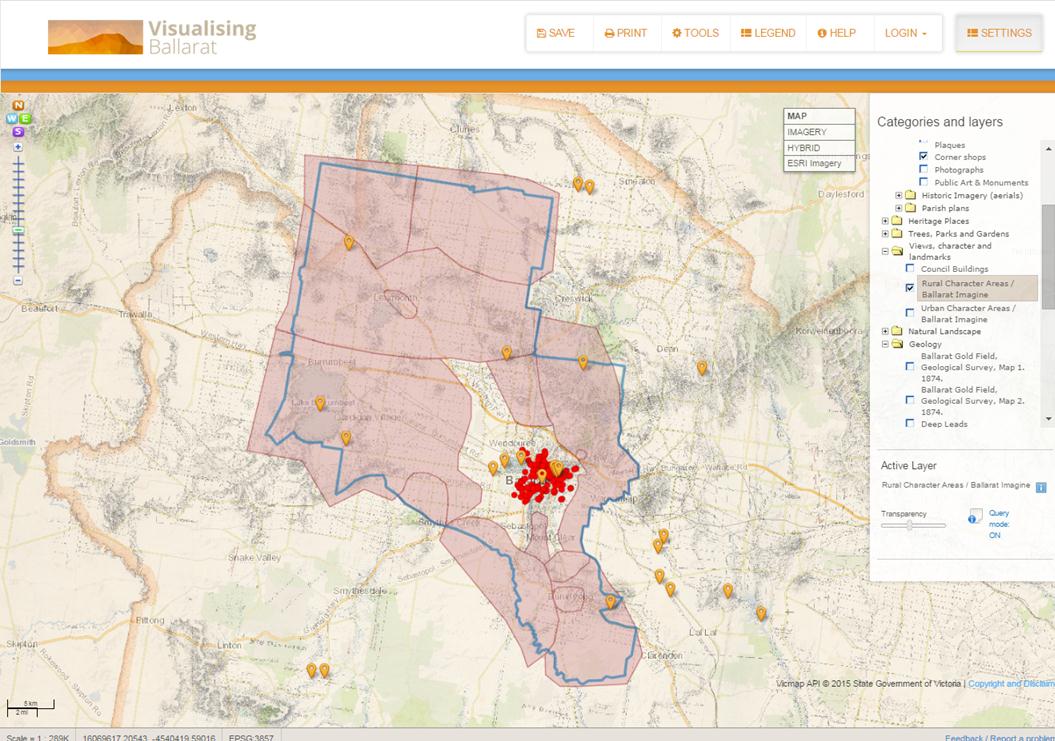Image resolution: width=1055 pixels, height=741 pixels.
Task: Click the Query mode icon
Action: (975, 517)
